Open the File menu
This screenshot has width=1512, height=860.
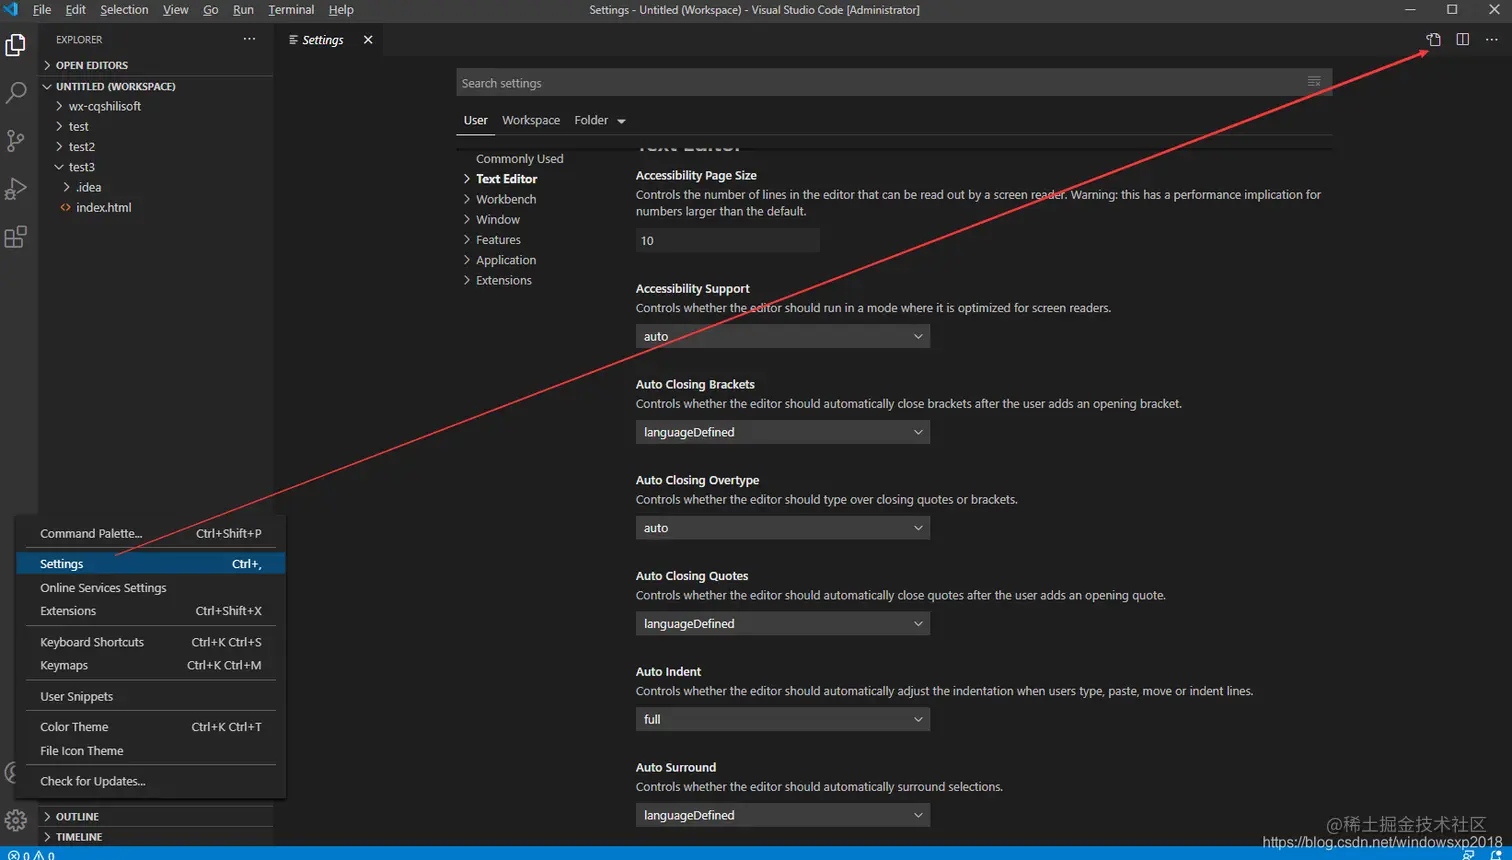(x=42, y=10)
